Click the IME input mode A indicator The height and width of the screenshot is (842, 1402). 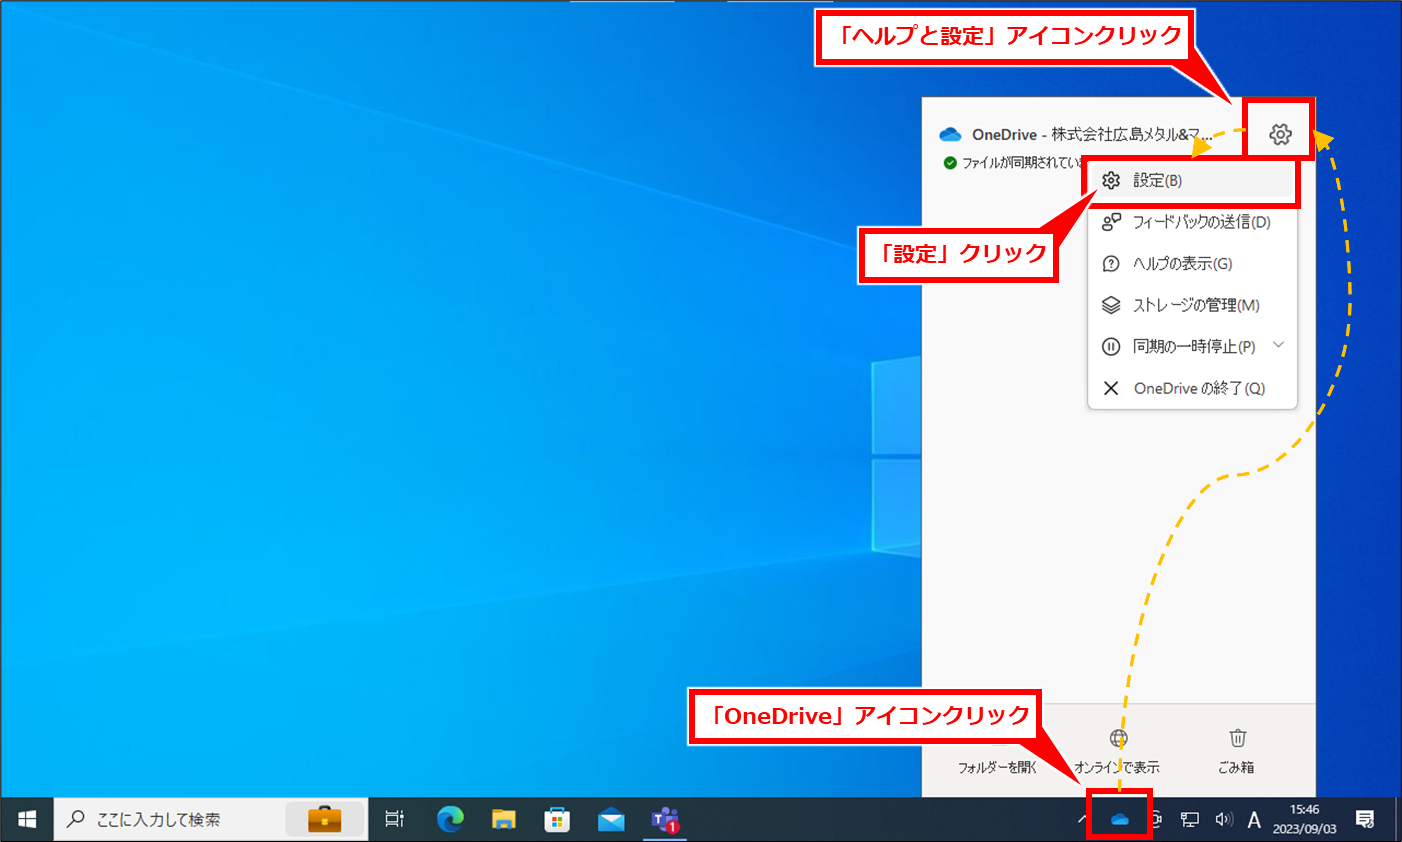(x=1254, y=820)
